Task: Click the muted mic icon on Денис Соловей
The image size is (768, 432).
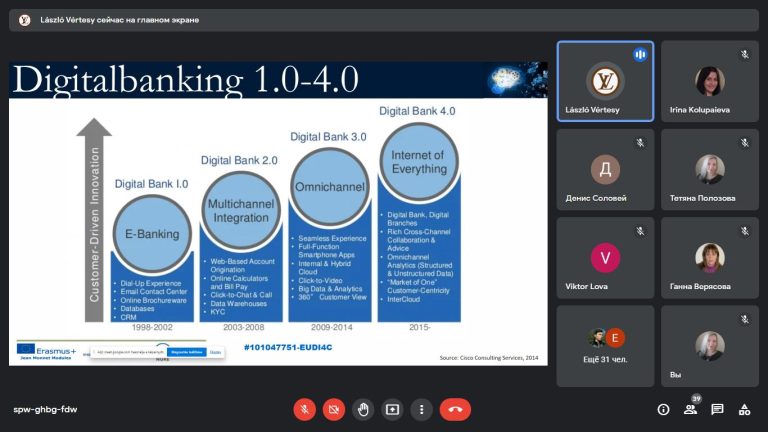Action: click(x=640, y=143)
